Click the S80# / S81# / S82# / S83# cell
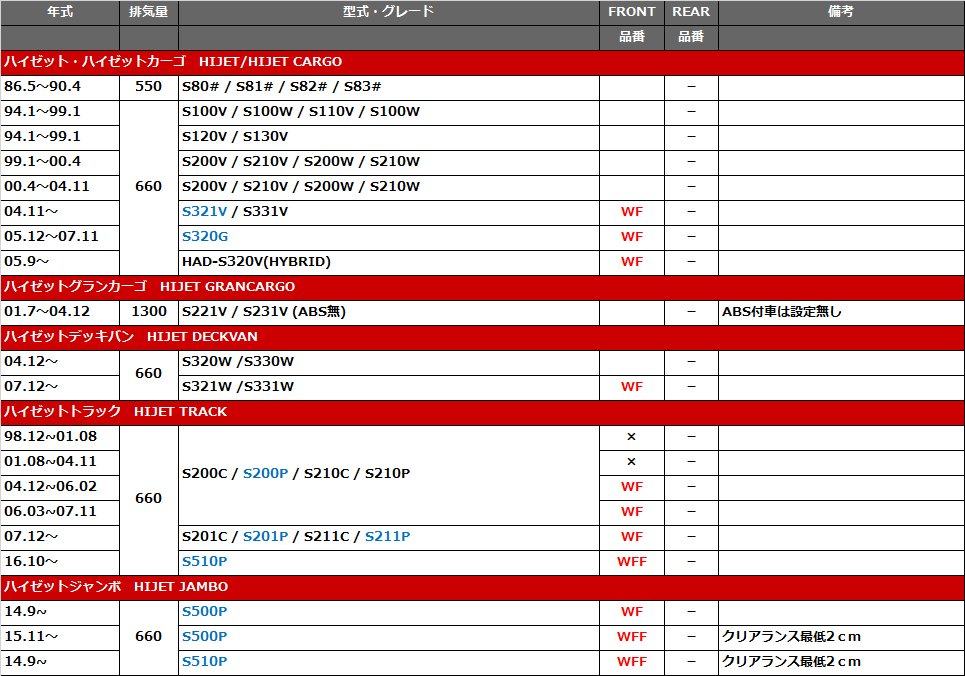 389,87
